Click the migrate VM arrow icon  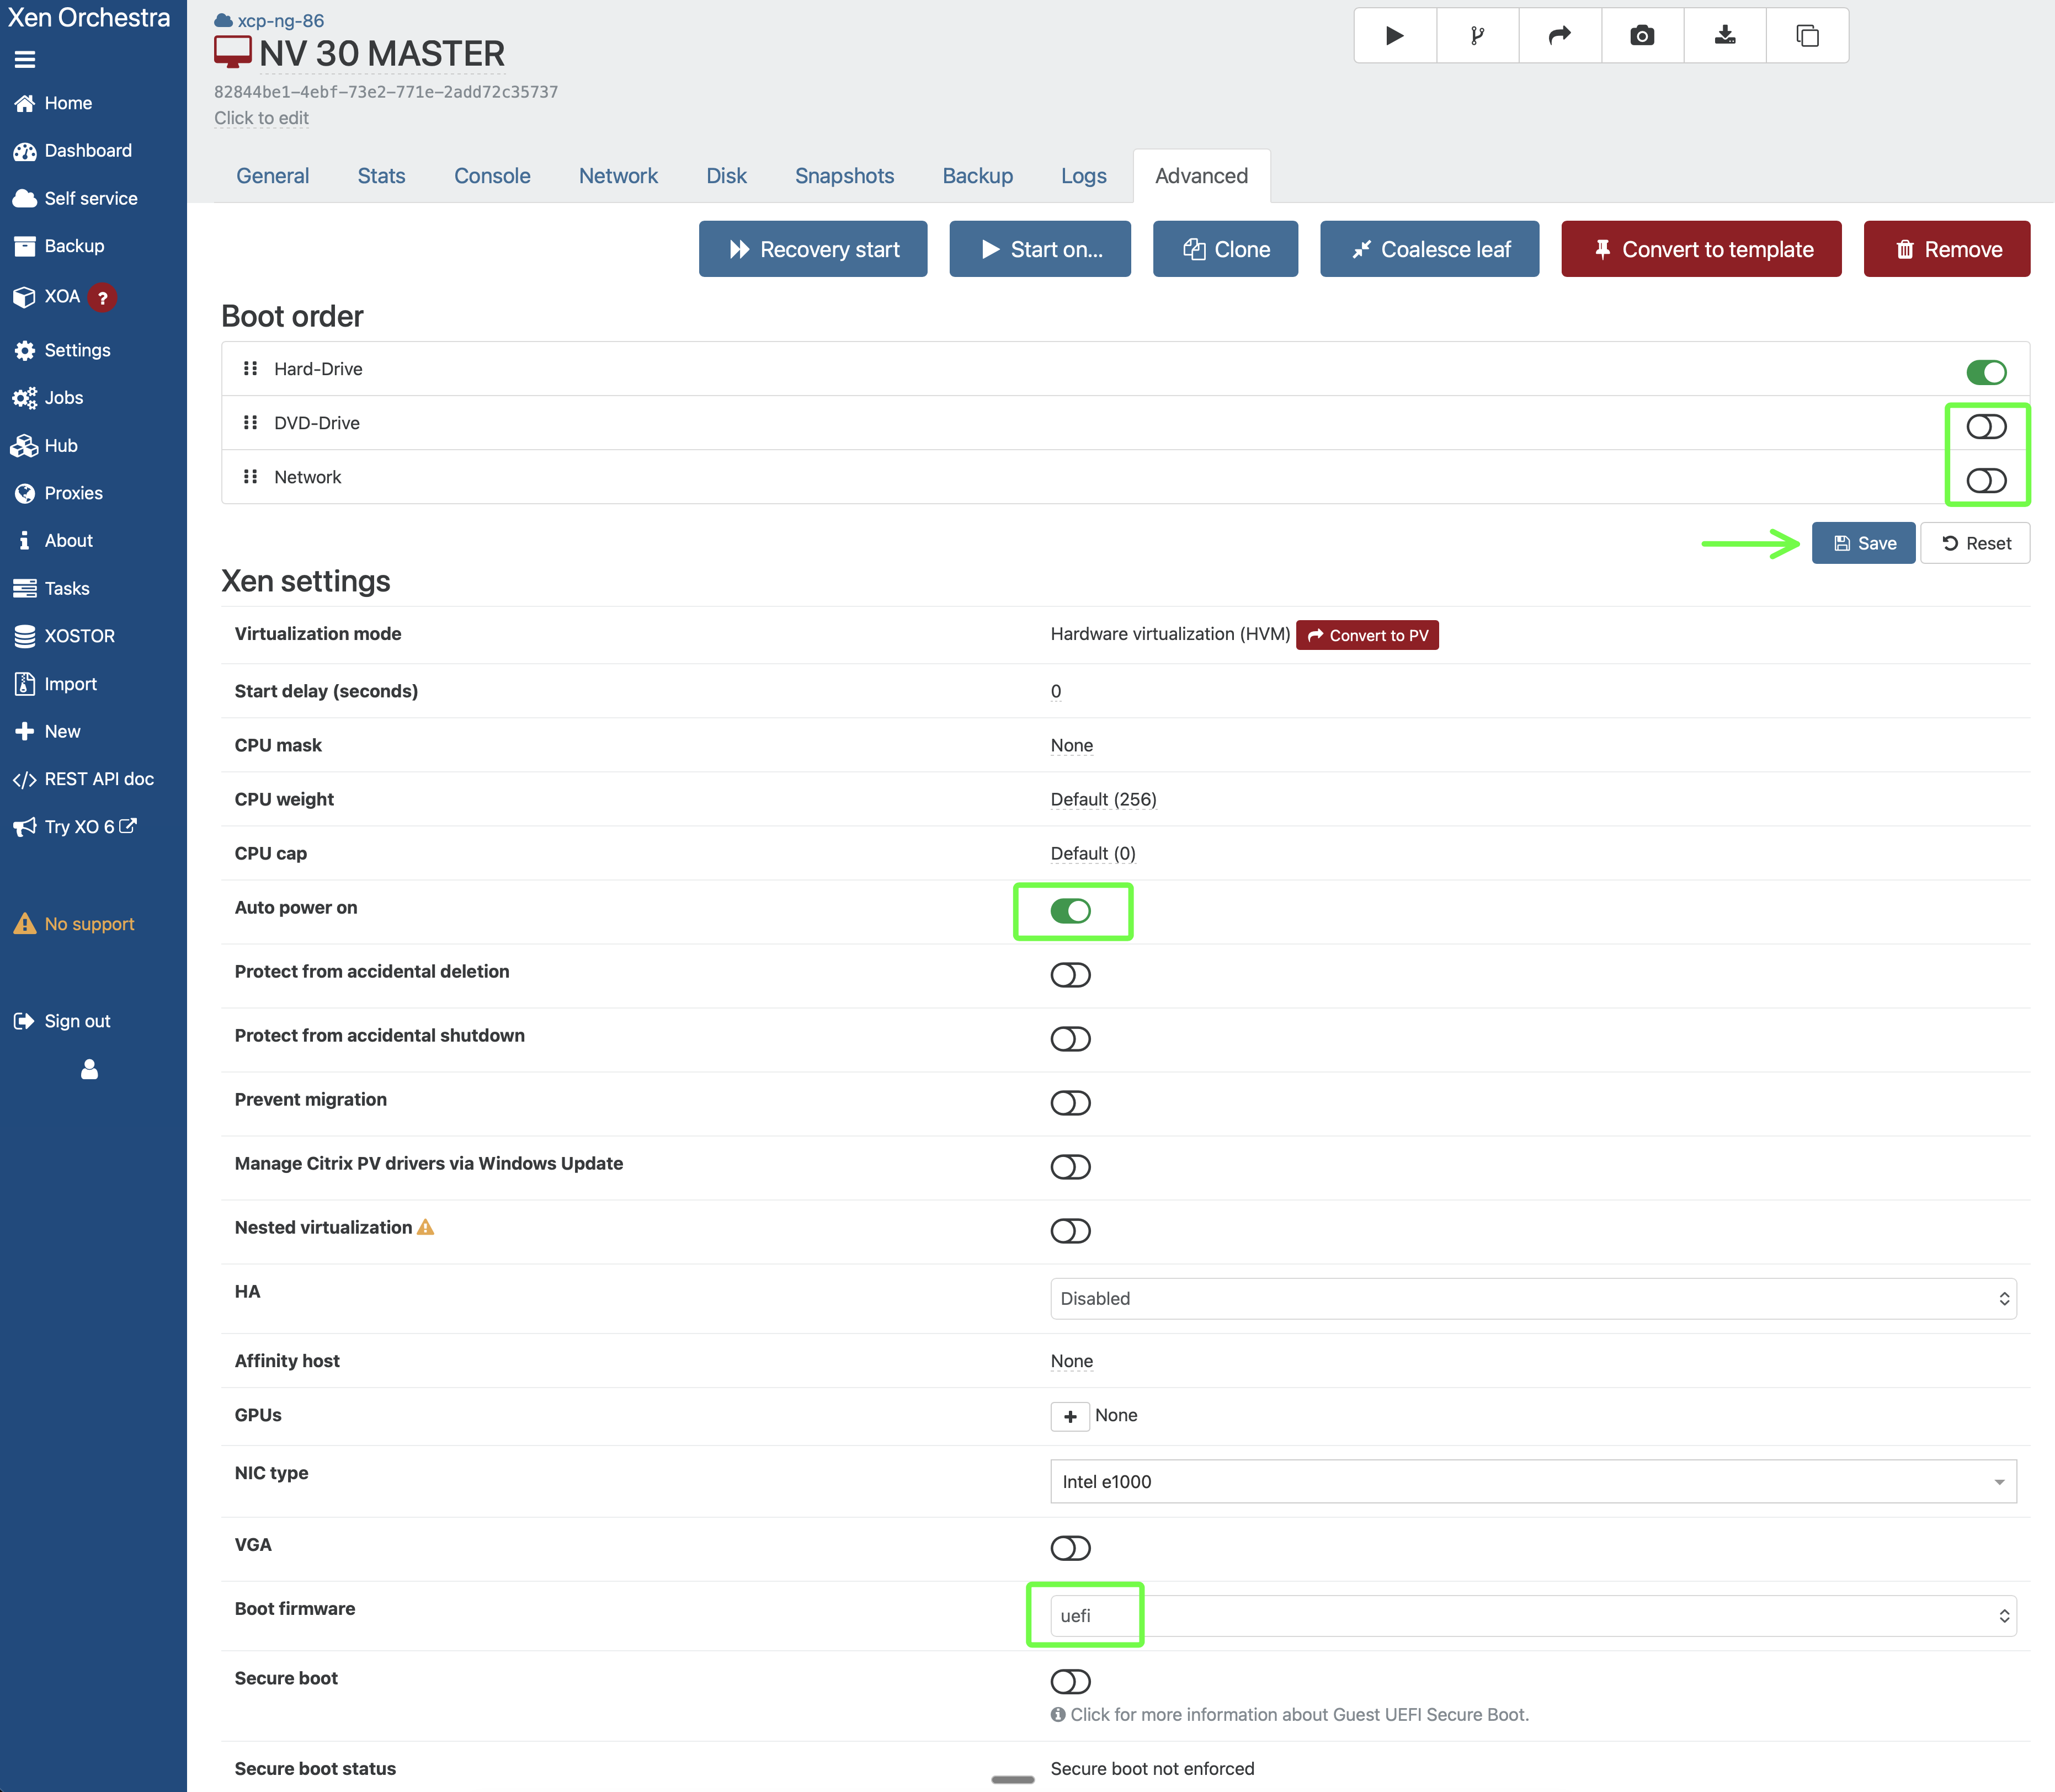[1559, 36]
